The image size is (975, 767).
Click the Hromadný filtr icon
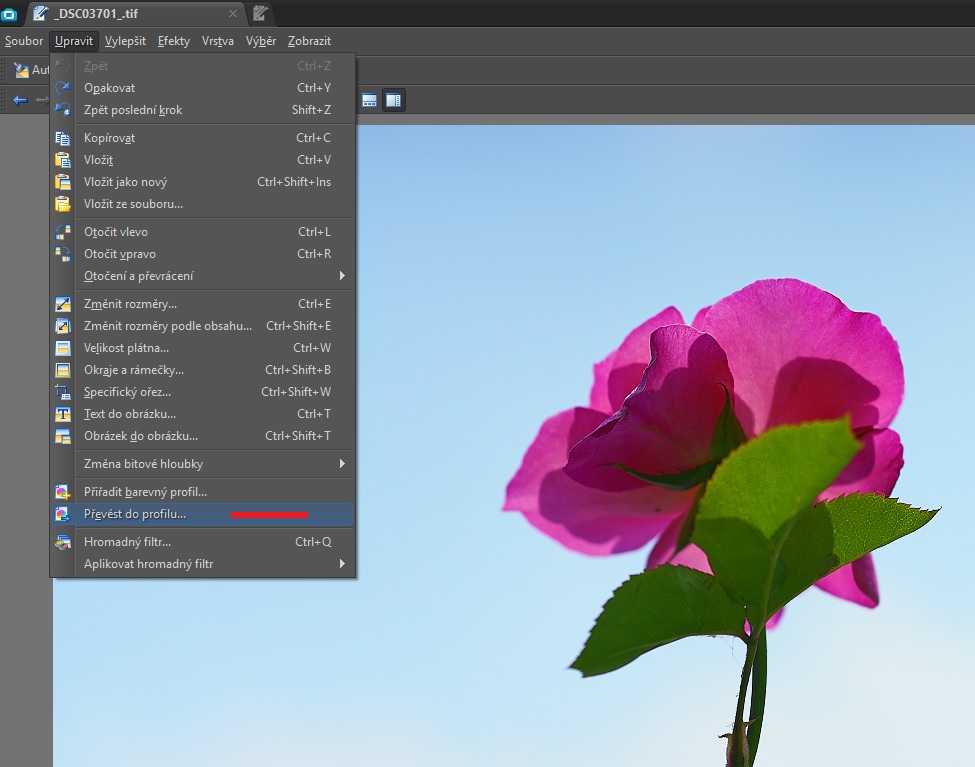coord(63,542)
